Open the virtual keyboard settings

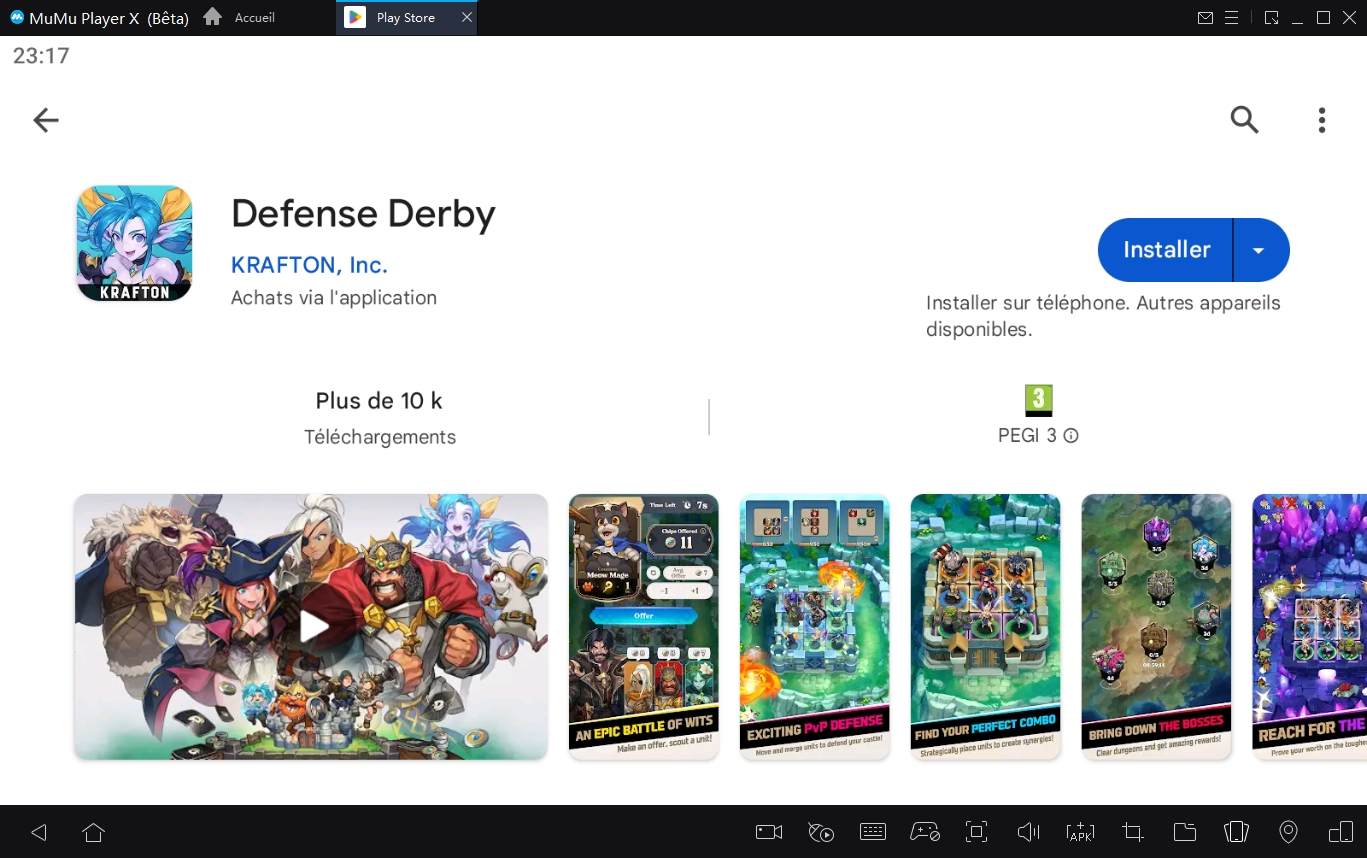tap(872, 832)
